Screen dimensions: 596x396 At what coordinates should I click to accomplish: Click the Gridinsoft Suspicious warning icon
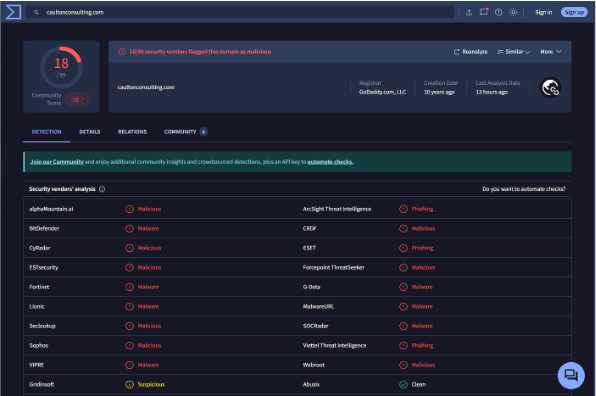pyautogui.click(x=130, y=385)
